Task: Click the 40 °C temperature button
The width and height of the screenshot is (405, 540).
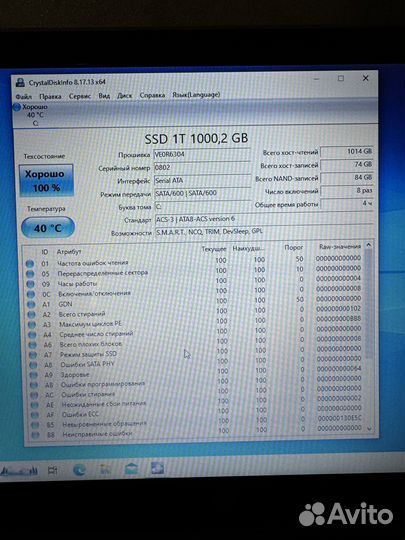Action: click(48, 228)
